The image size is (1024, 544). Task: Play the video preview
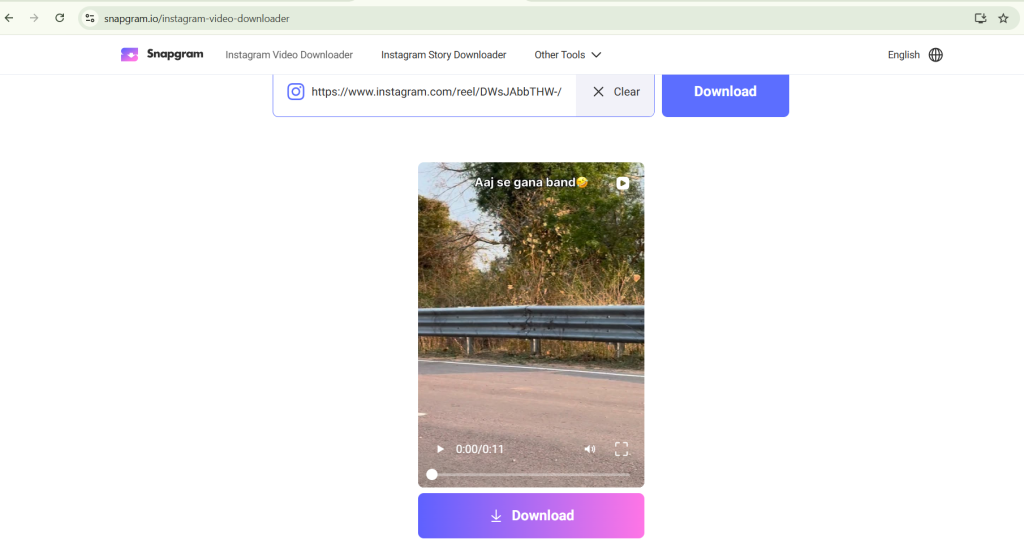click(x=440, y=449)
